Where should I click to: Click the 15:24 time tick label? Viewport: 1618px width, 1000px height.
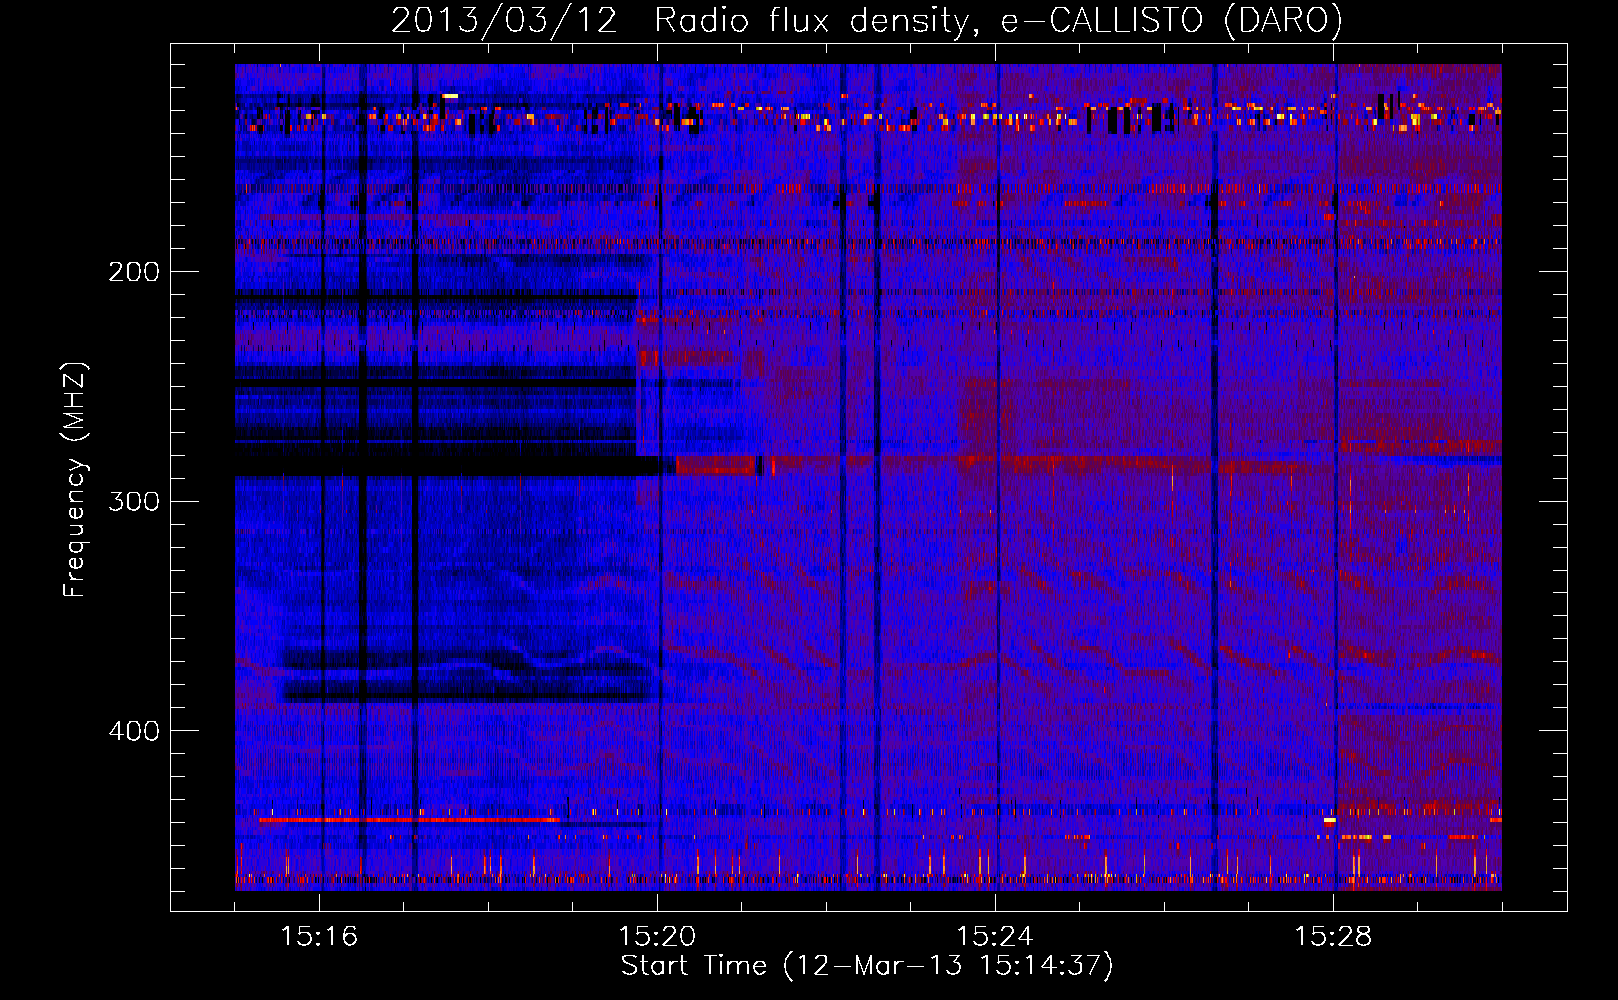point(995,936)
